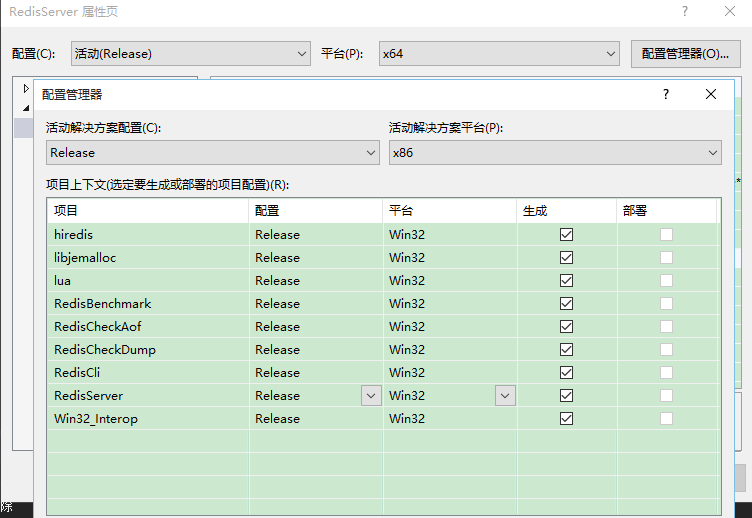752x518 pixels.
Task: Collapse the expanded tree node in property page
Action: [26, 108]
